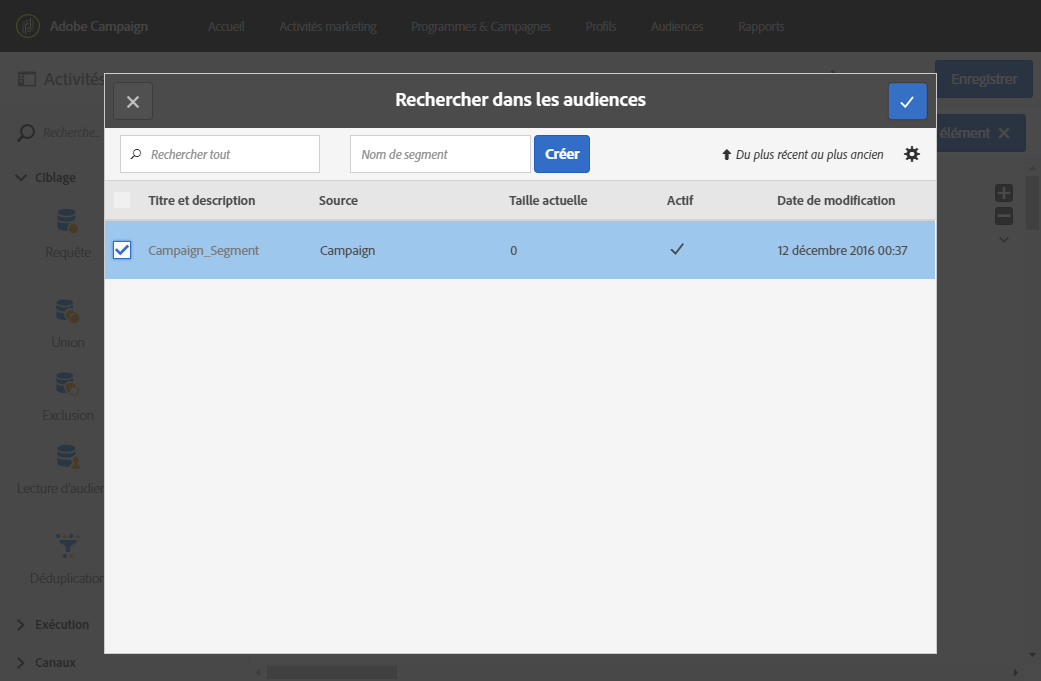The image size is (1041, 681).
Task: Sort by Titre et description column
Action: [x=202, y=200]
